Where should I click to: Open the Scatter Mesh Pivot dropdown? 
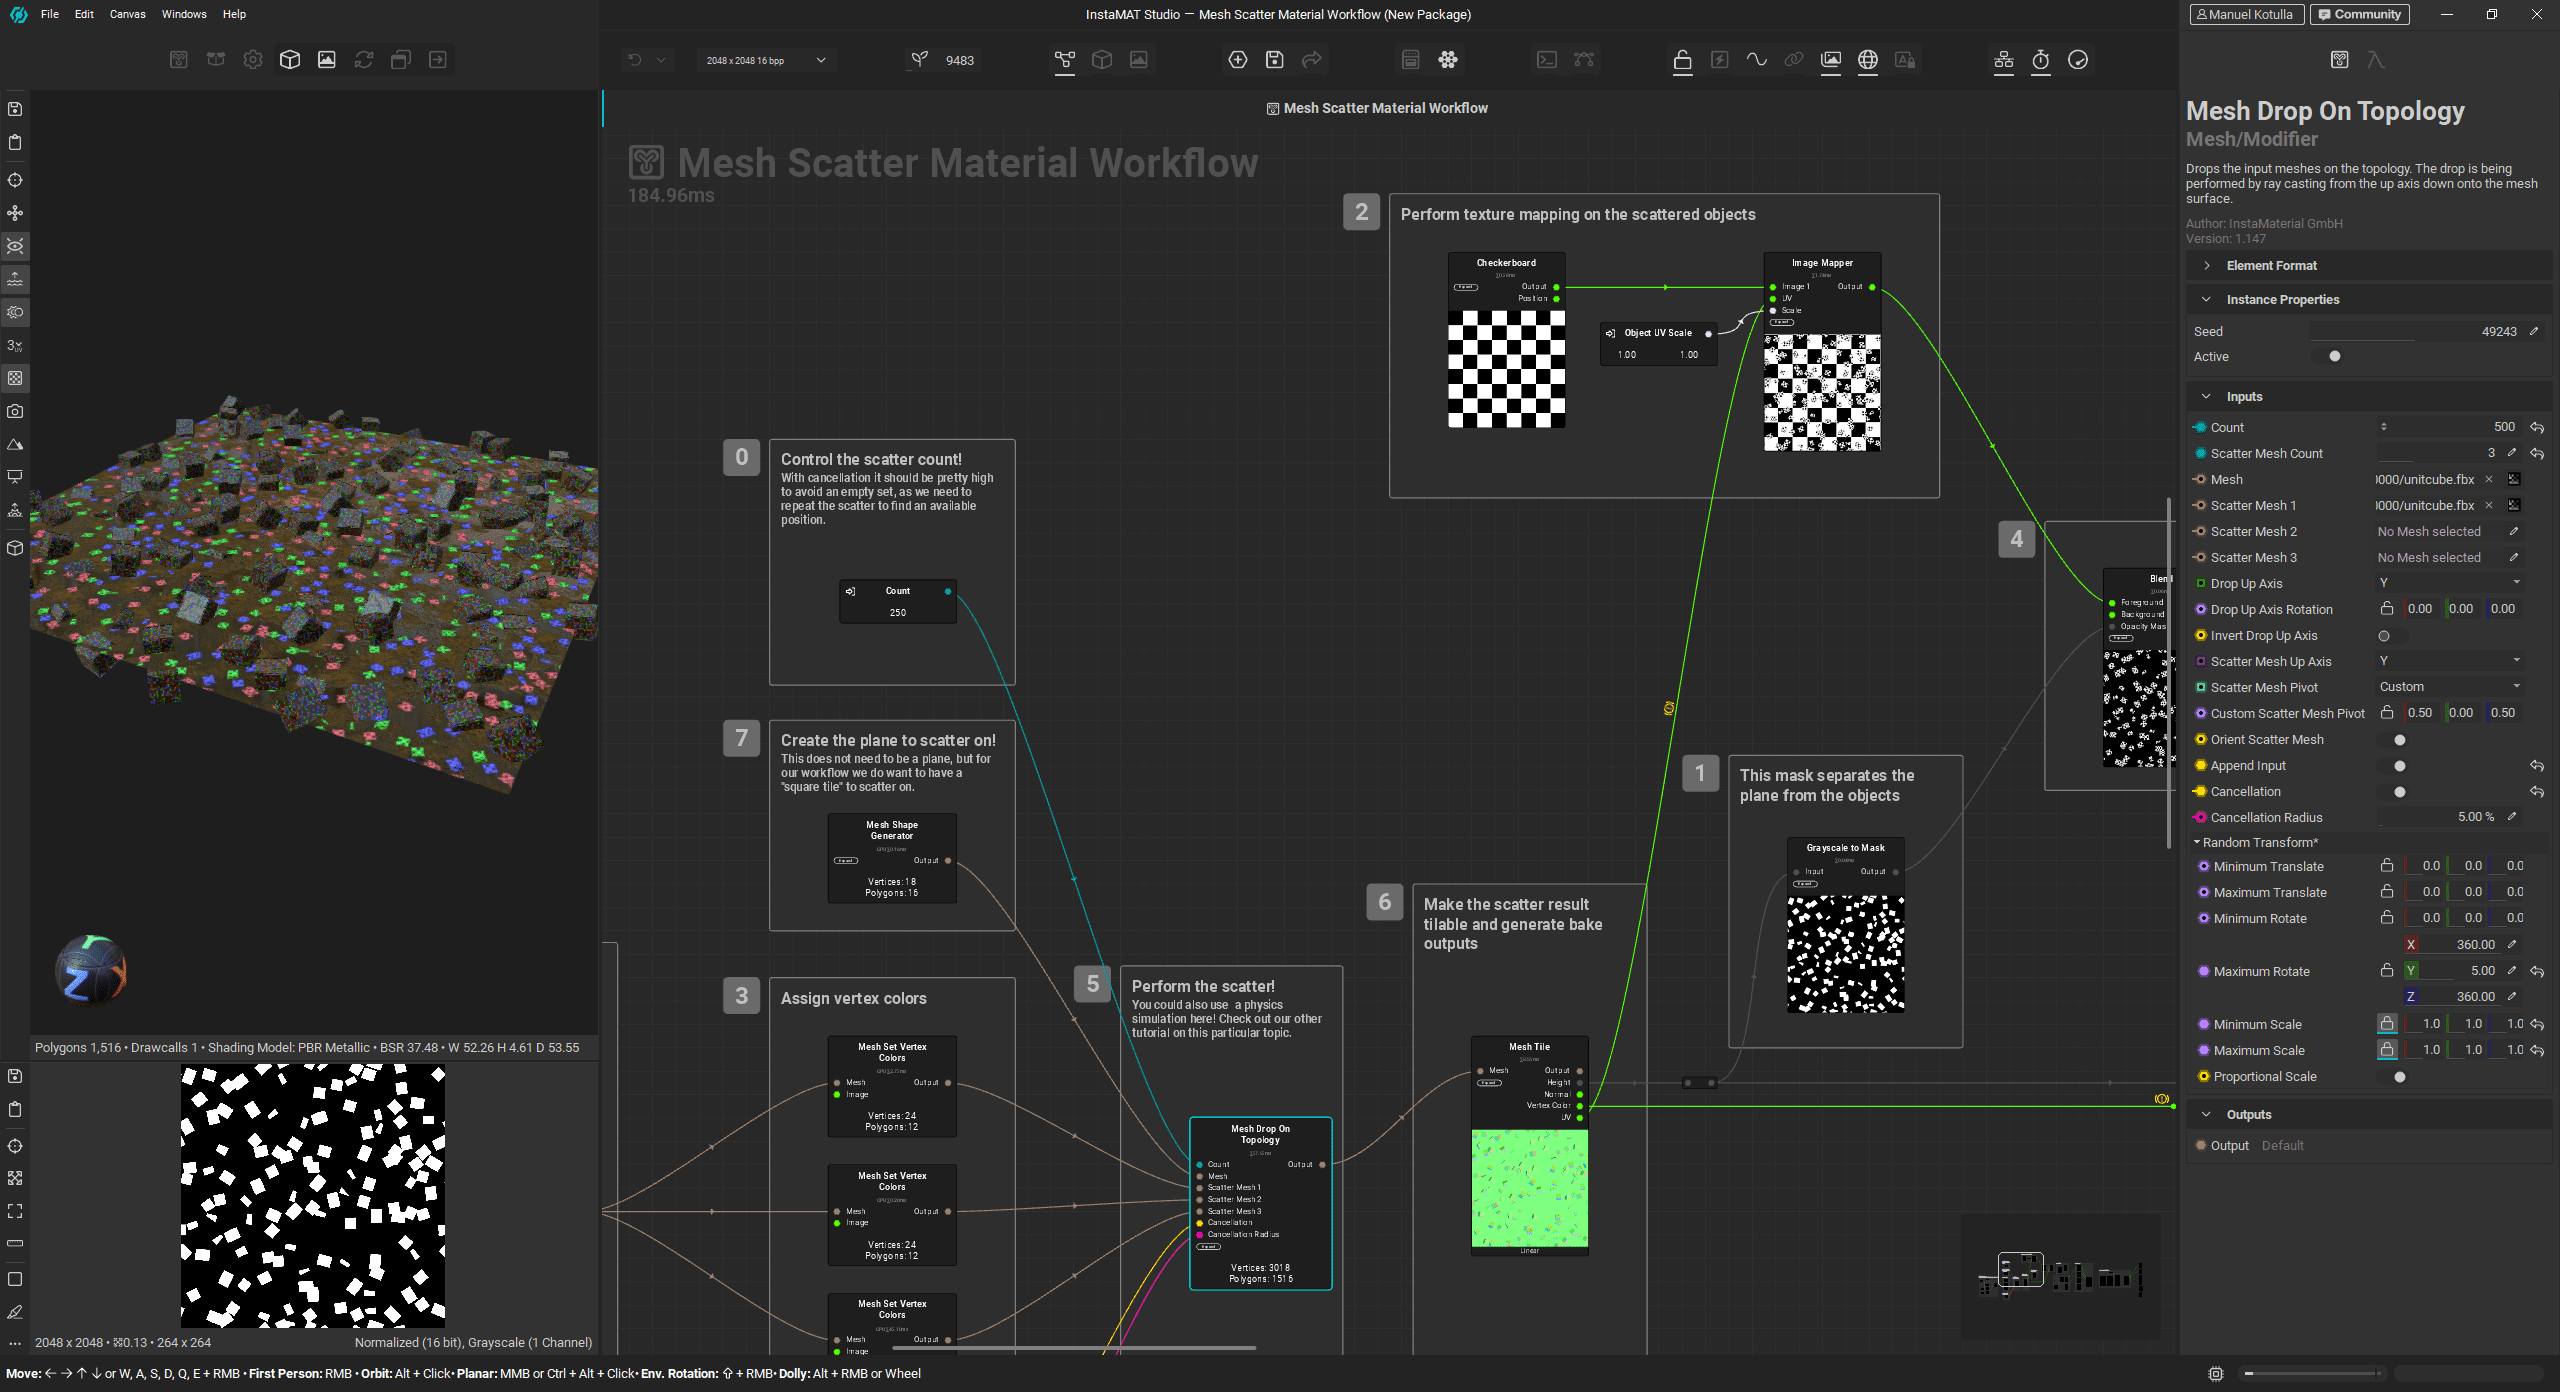(x=2449, y=687)
